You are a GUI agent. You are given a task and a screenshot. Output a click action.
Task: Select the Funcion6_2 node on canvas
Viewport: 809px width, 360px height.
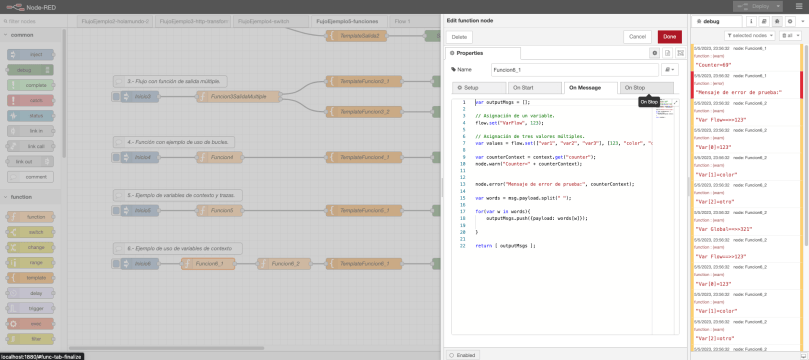coord(284,264)
